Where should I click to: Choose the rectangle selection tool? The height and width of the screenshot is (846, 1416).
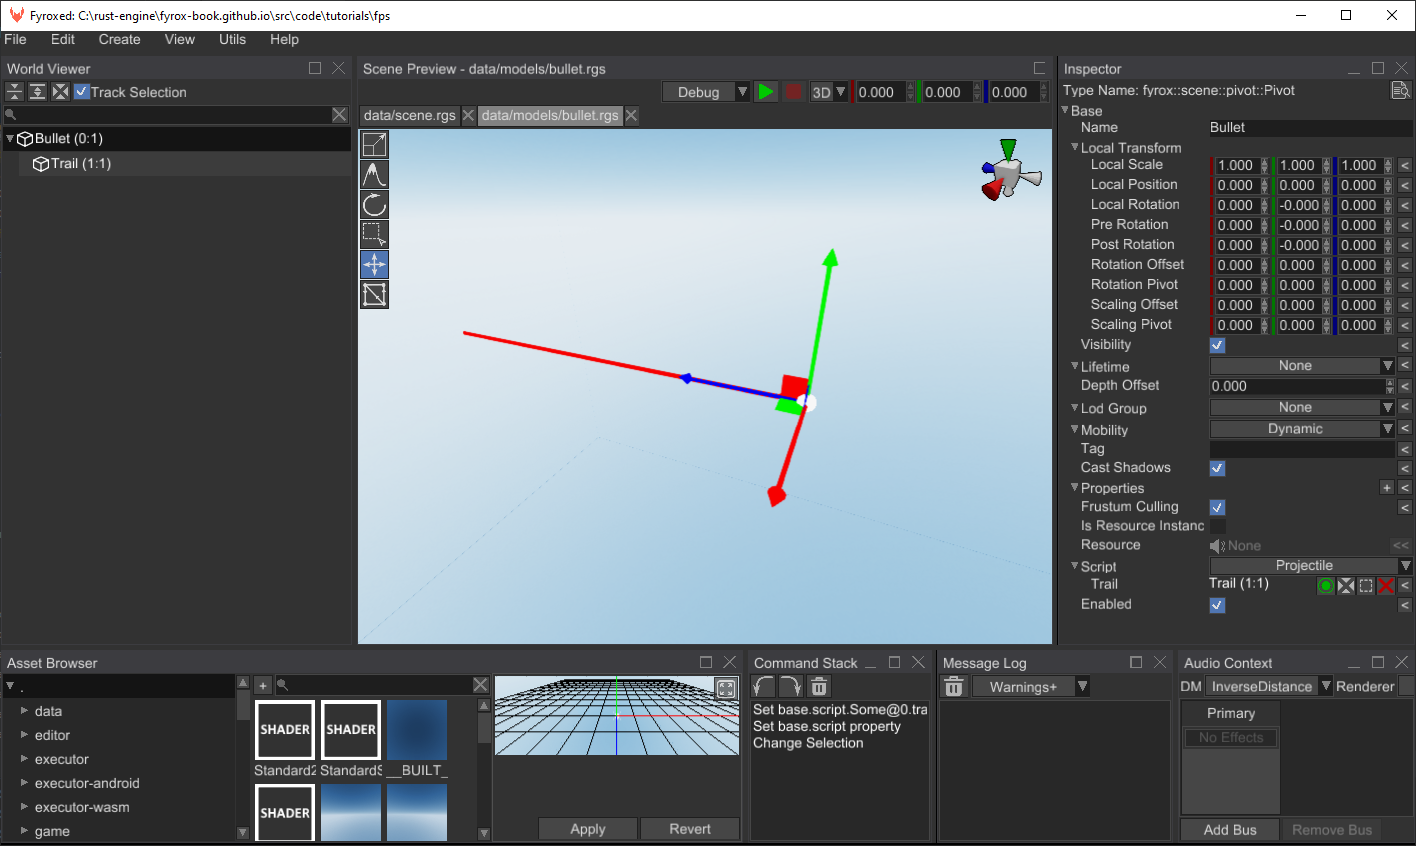pos(374,235)
